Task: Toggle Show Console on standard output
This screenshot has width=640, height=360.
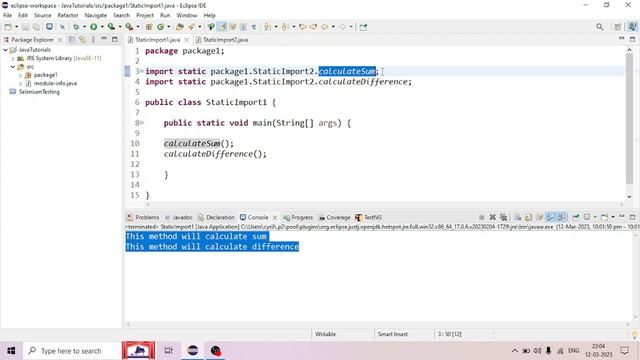Action: pyautogui.click(x=551, y=217)
